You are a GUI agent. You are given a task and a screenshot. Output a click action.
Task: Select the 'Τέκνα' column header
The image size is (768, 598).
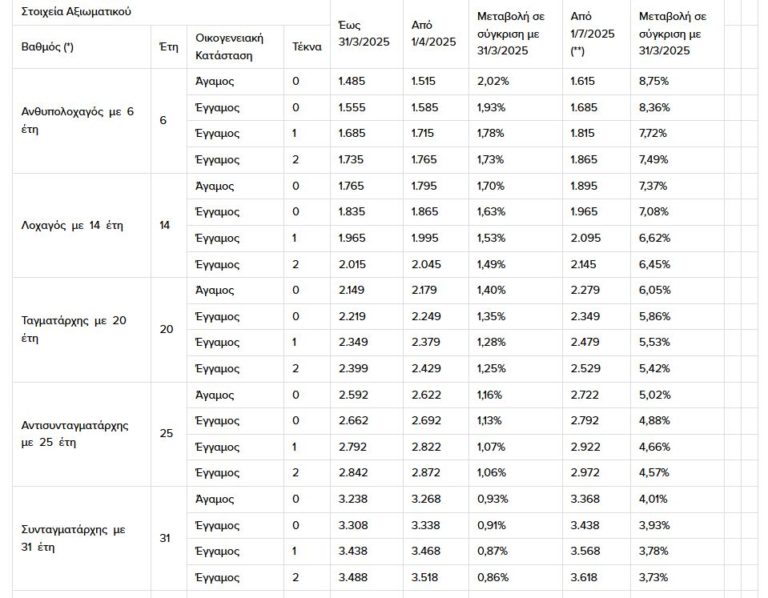pyautogui.click(x=306, y=47)
